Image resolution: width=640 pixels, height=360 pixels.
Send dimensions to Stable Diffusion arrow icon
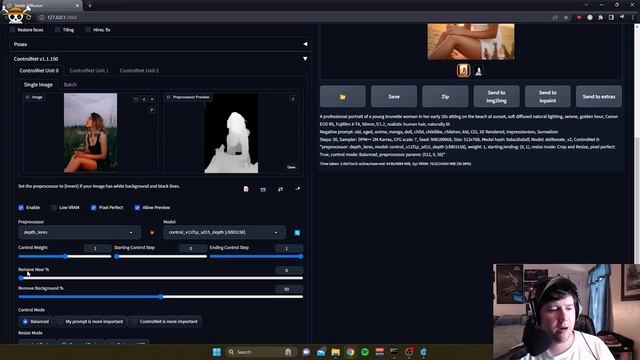pyautogui.click(x=298, y=189)
